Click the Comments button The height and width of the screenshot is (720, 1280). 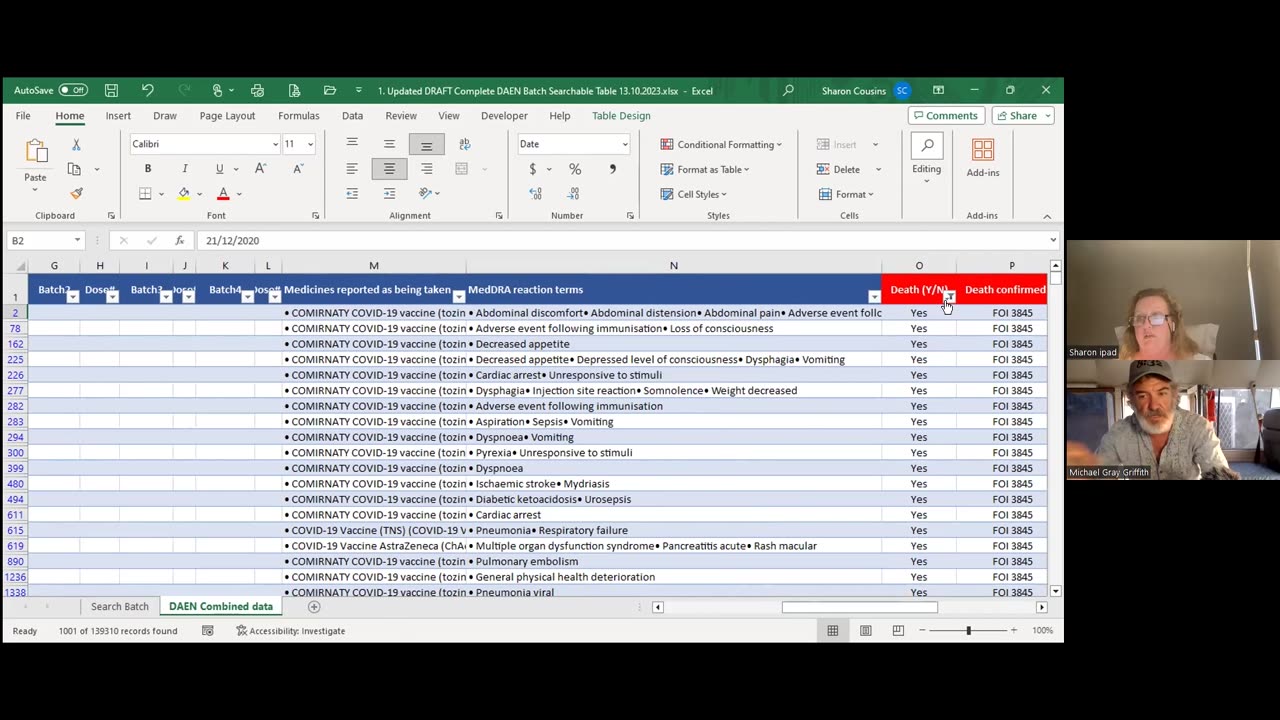(x=946, y=115)
